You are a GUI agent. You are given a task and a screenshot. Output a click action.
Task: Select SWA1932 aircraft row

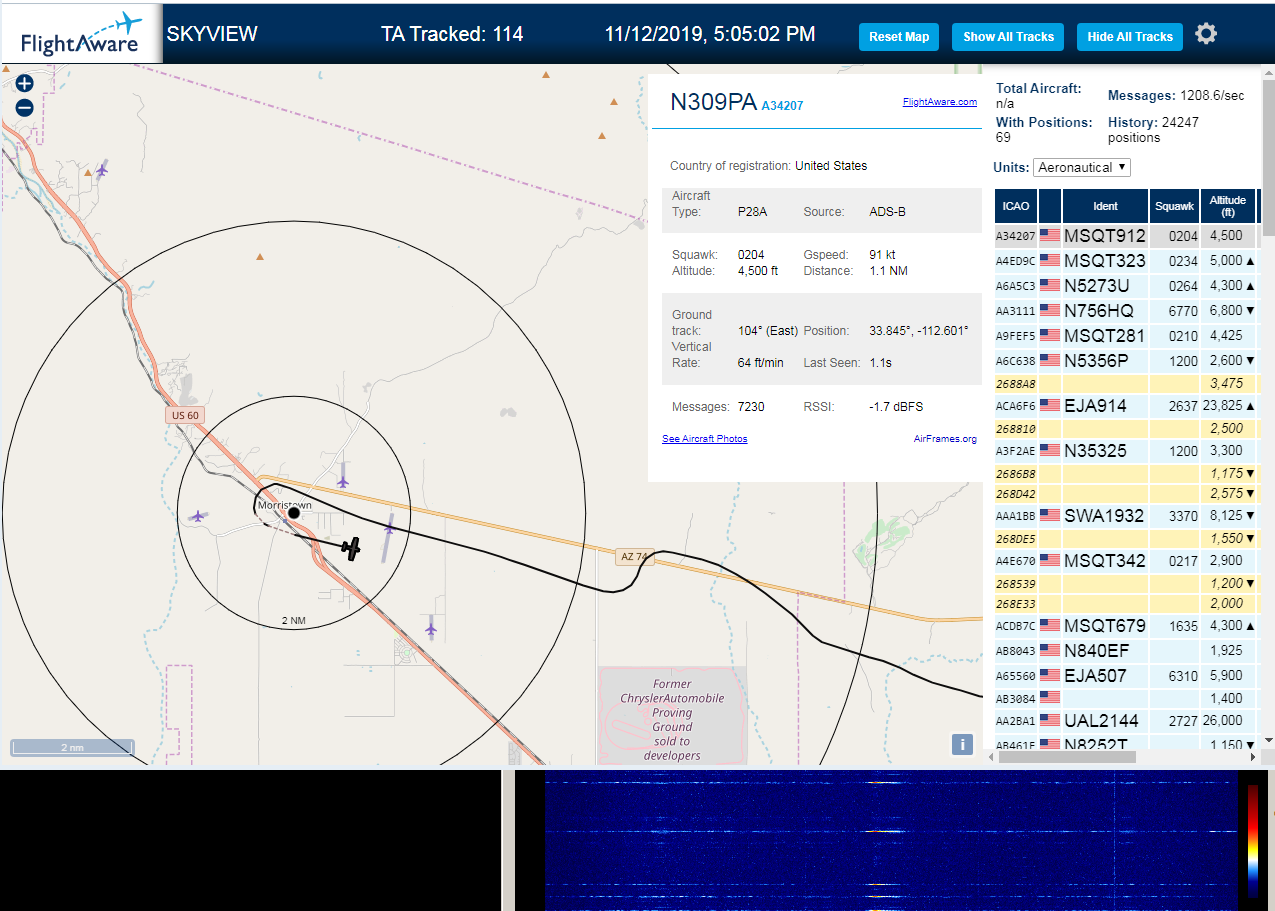[x=1126, y=516]
